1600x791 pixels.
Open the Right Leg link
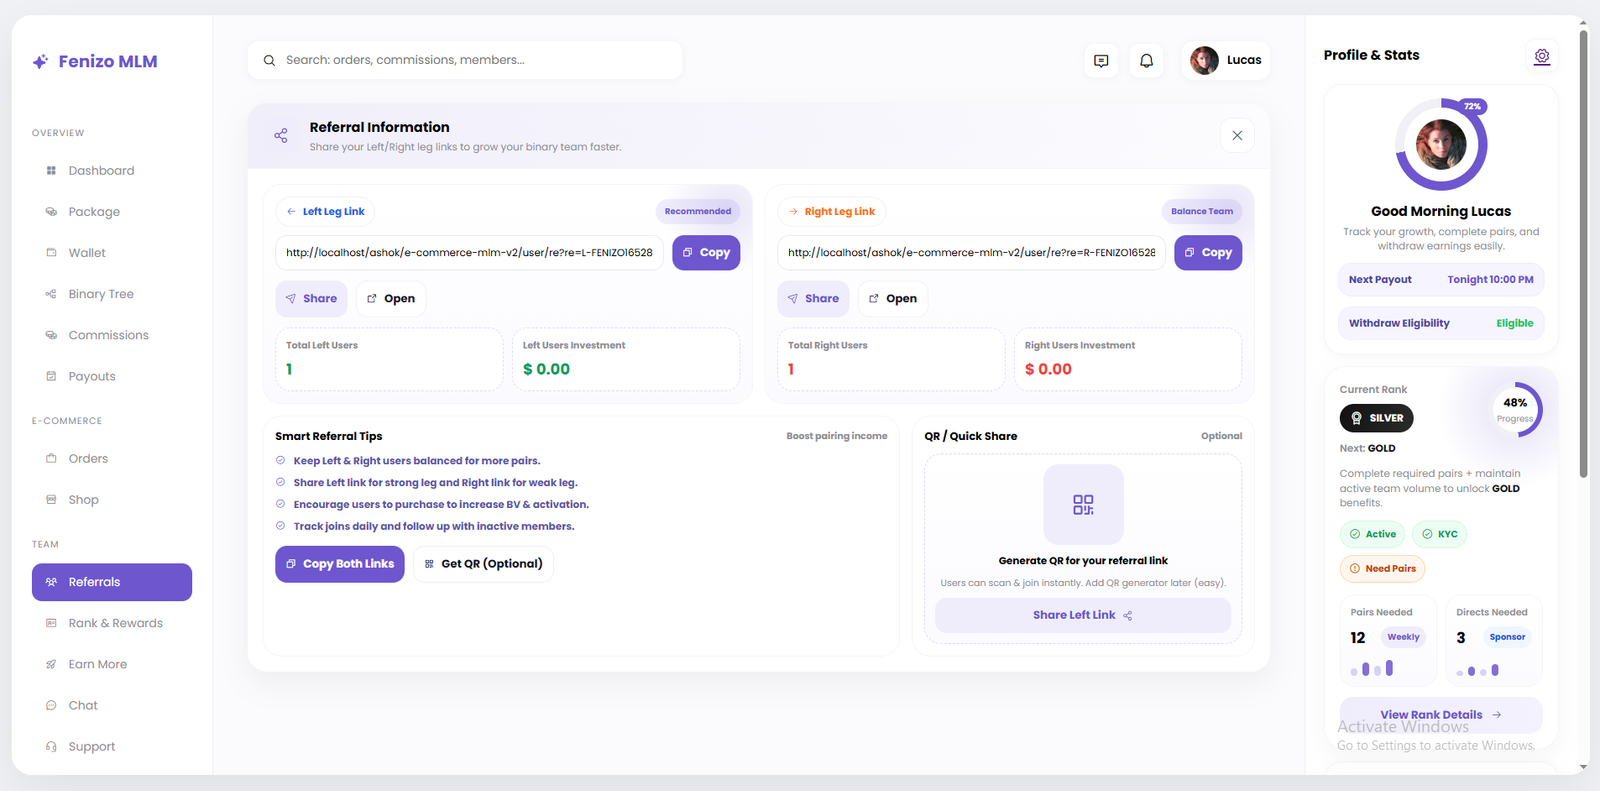pyautogui.click(x=892, y=299)
